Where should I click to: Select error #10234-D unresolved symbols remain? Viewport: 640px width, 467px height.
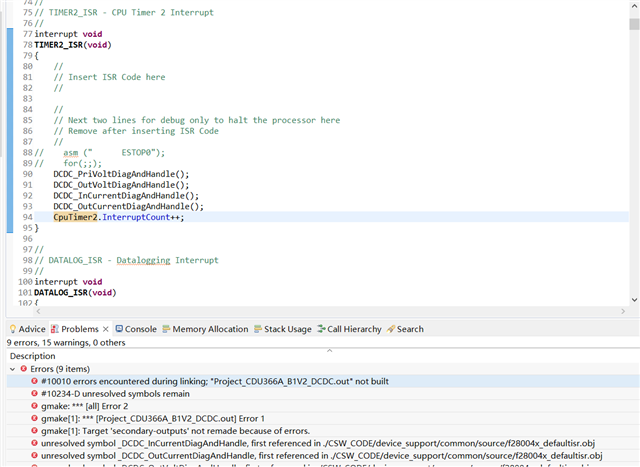coord(323,394)
